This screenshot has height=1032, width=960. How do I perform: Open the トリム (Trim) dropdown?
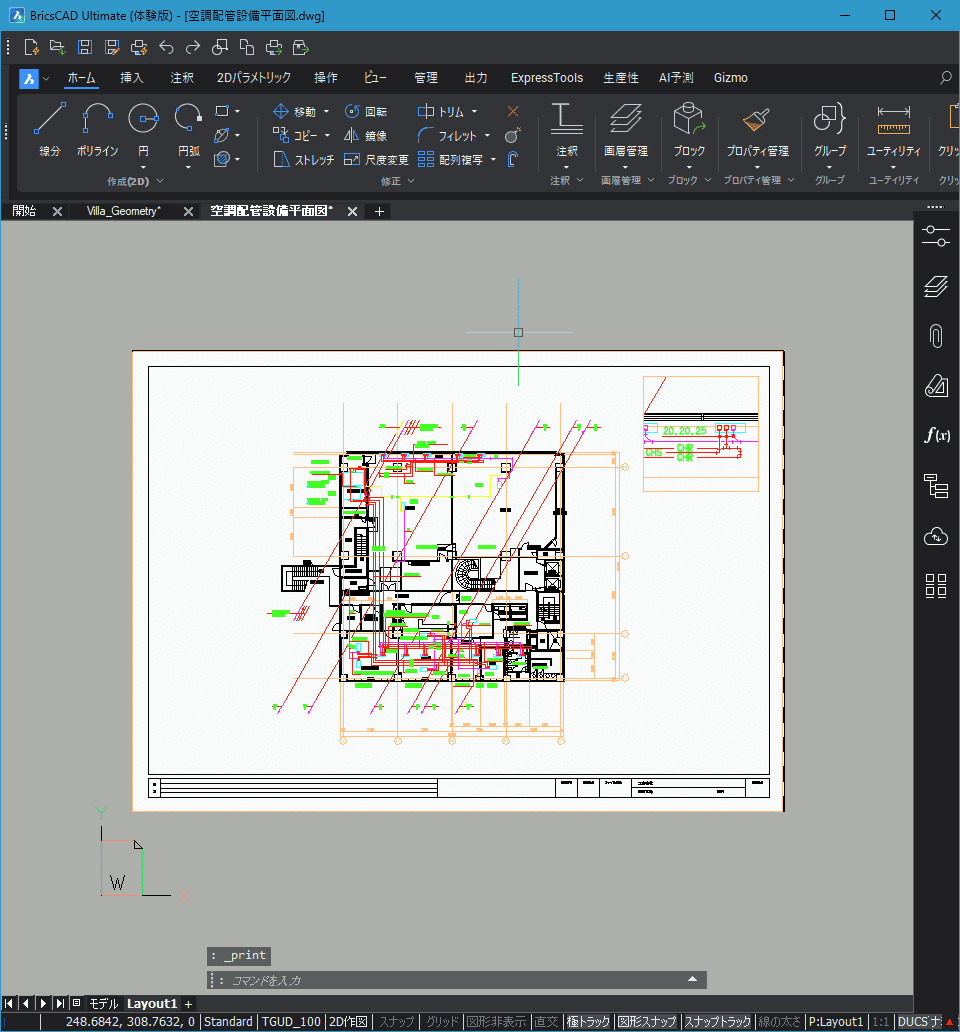point(474,111)
